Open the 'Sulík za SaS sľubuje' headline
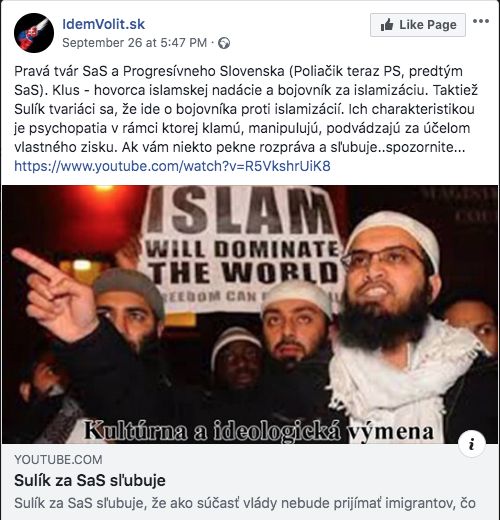 [x=90, y=480]
